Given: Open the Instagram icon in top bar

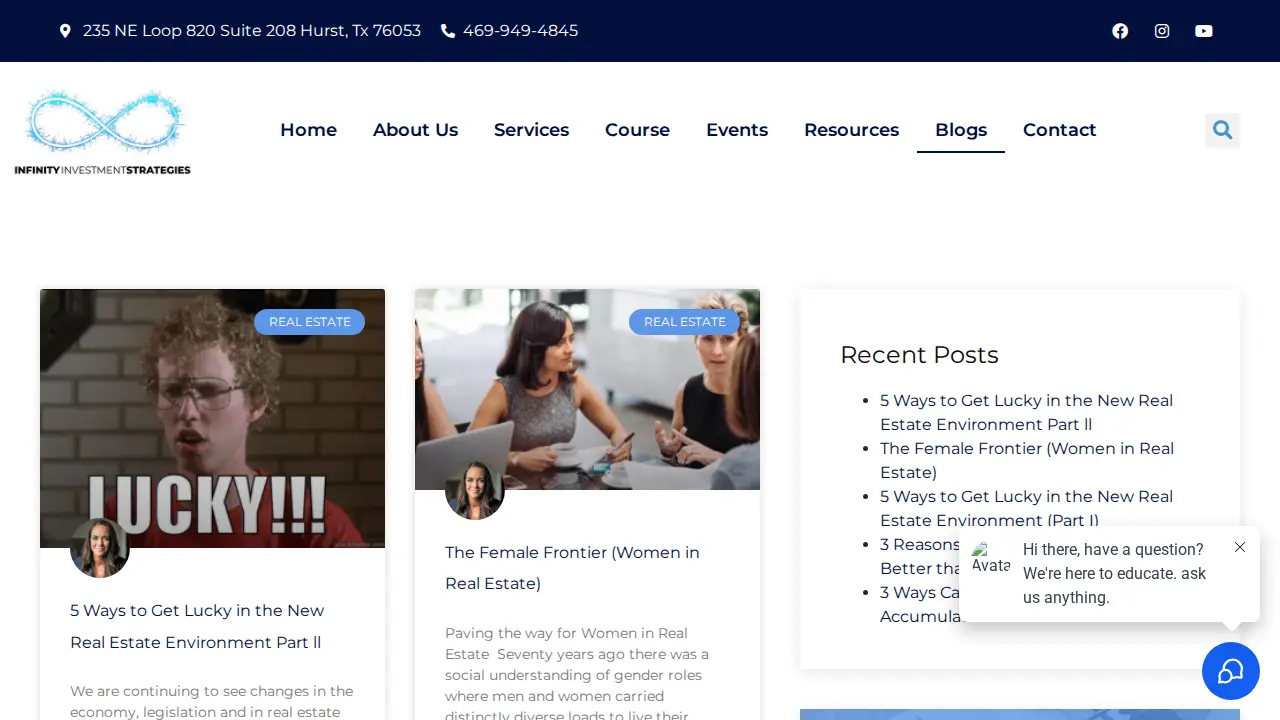Looking at the screenshot, I should click(1162, 31).
